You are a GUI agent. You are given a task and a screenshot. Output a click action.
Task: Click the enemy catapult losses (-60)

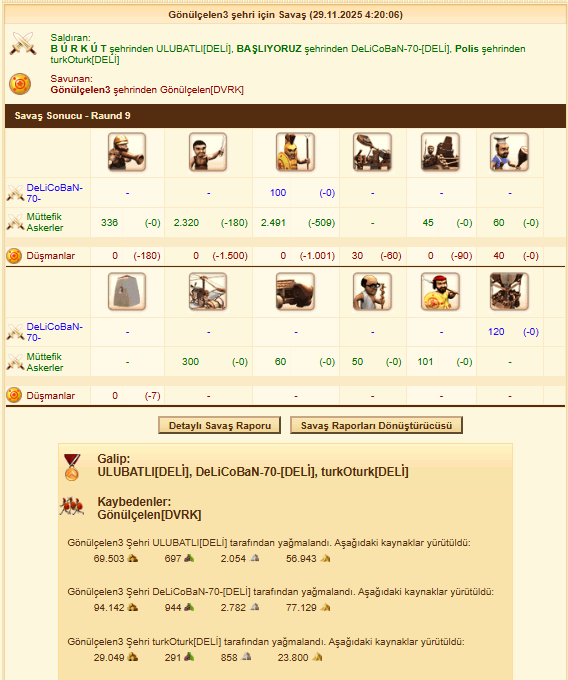click(x=391, y=256)
